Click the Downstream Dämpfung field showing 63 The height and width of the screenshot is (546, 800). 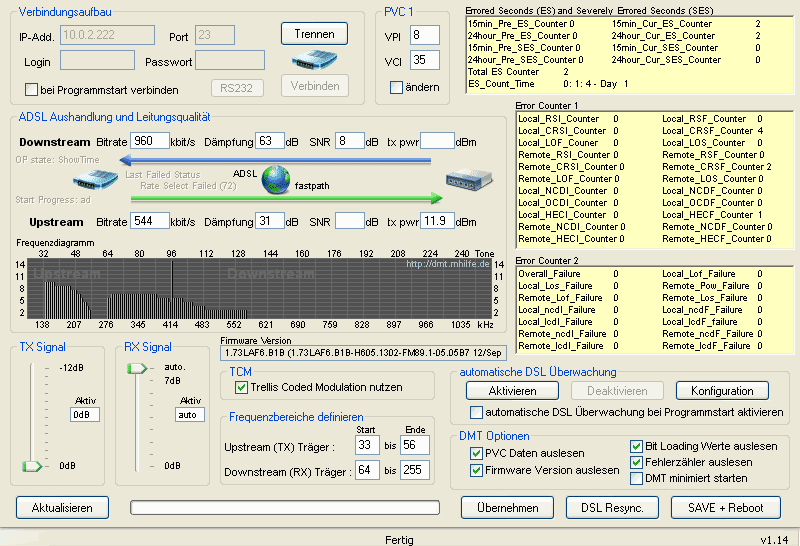(x=269, y=141)
